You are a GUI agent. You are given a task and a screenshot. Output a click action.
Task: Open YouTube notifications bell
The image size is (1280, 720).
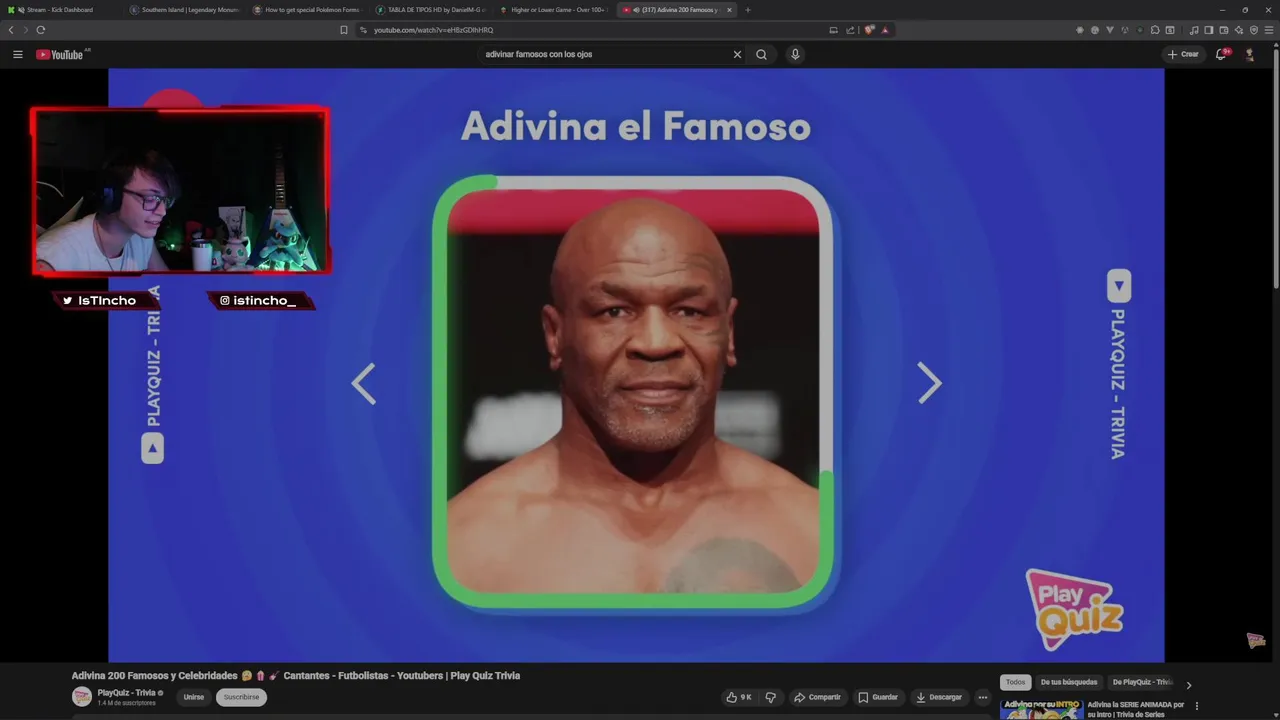tap(1221, 54)
